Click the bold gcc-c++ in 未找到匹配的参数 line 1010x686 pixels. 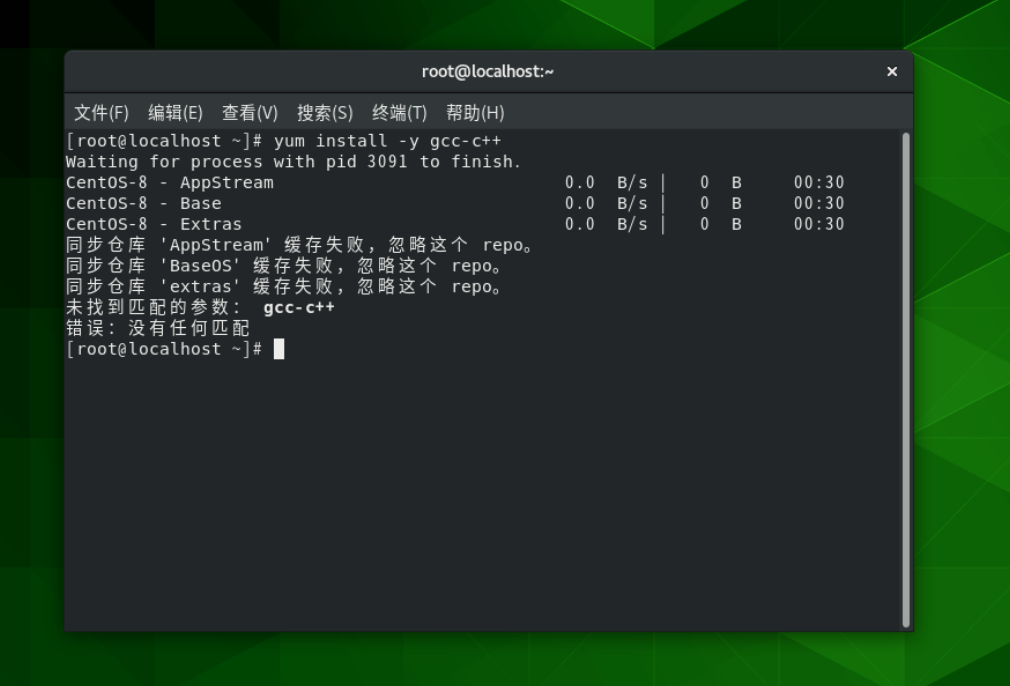(299, 307)
